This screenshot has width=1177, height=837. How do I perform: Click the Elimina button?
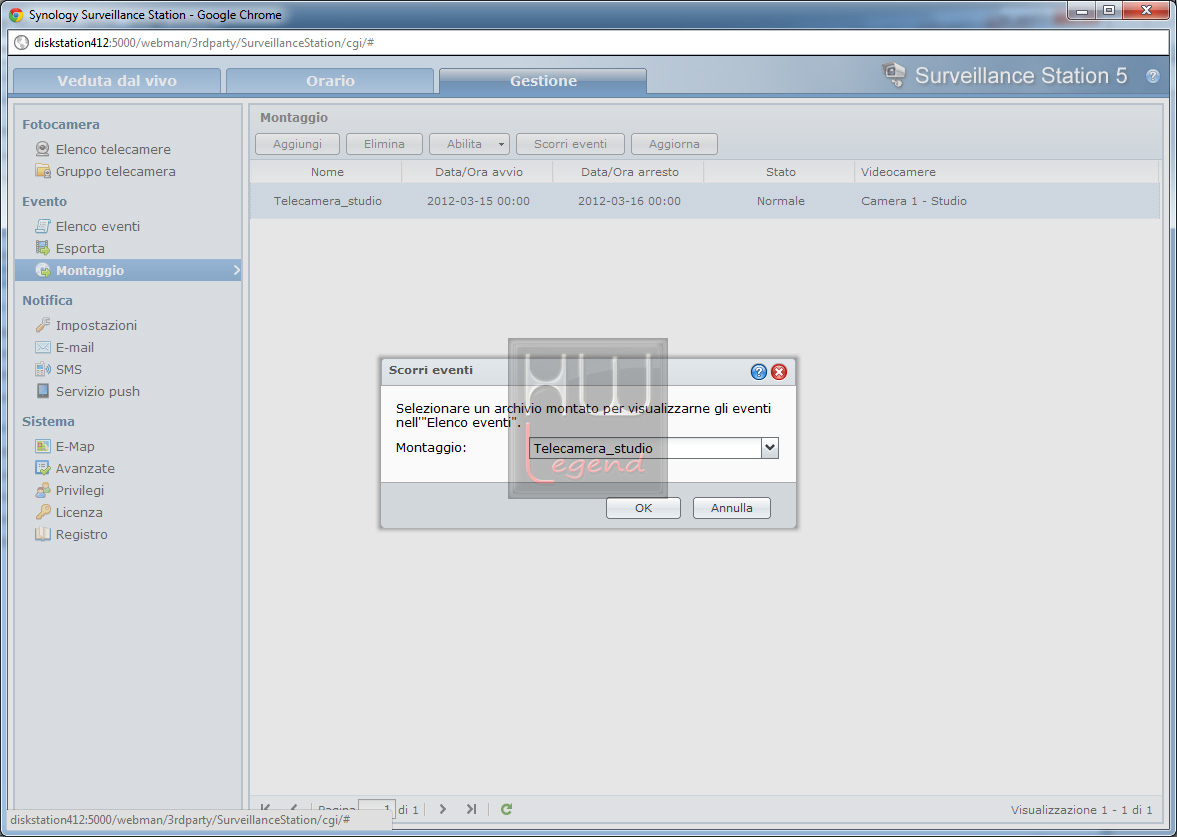pos(384,143)
